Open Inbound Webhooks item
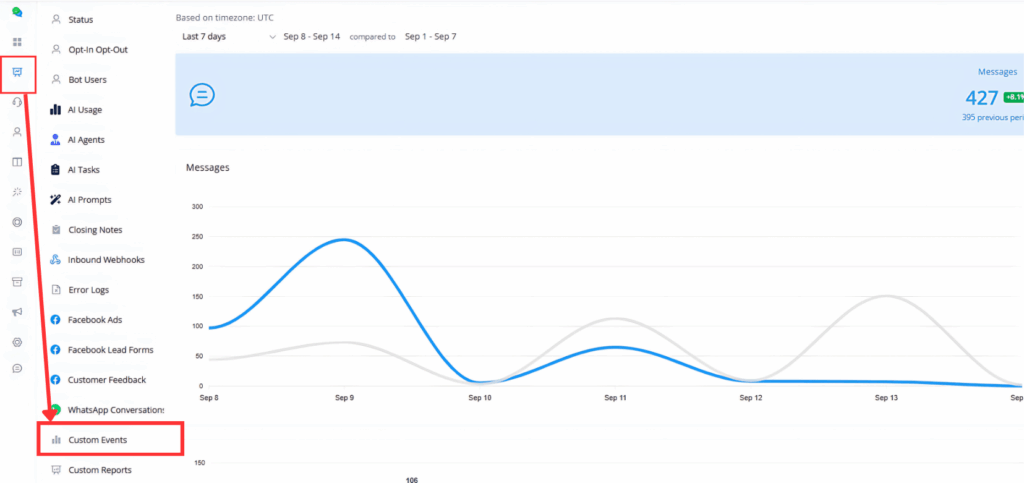Image resolution: width=1024 pixels, height=483 pixels. [105, 260]
